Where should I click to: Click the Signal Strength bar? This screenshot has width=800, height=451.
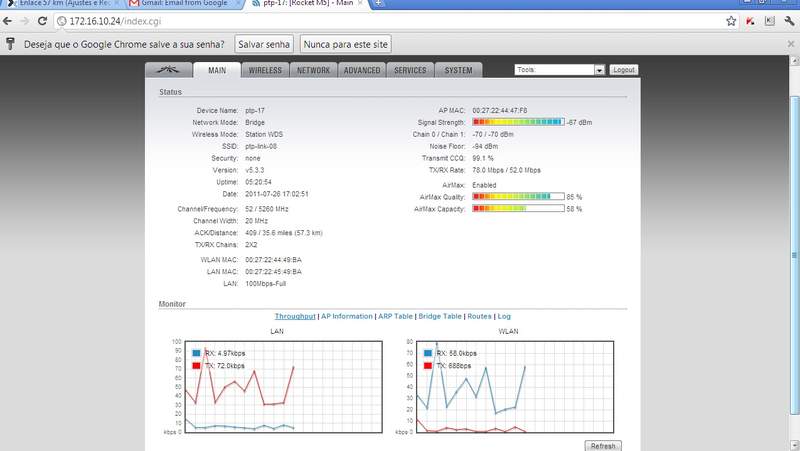click(x=518, y=122)
